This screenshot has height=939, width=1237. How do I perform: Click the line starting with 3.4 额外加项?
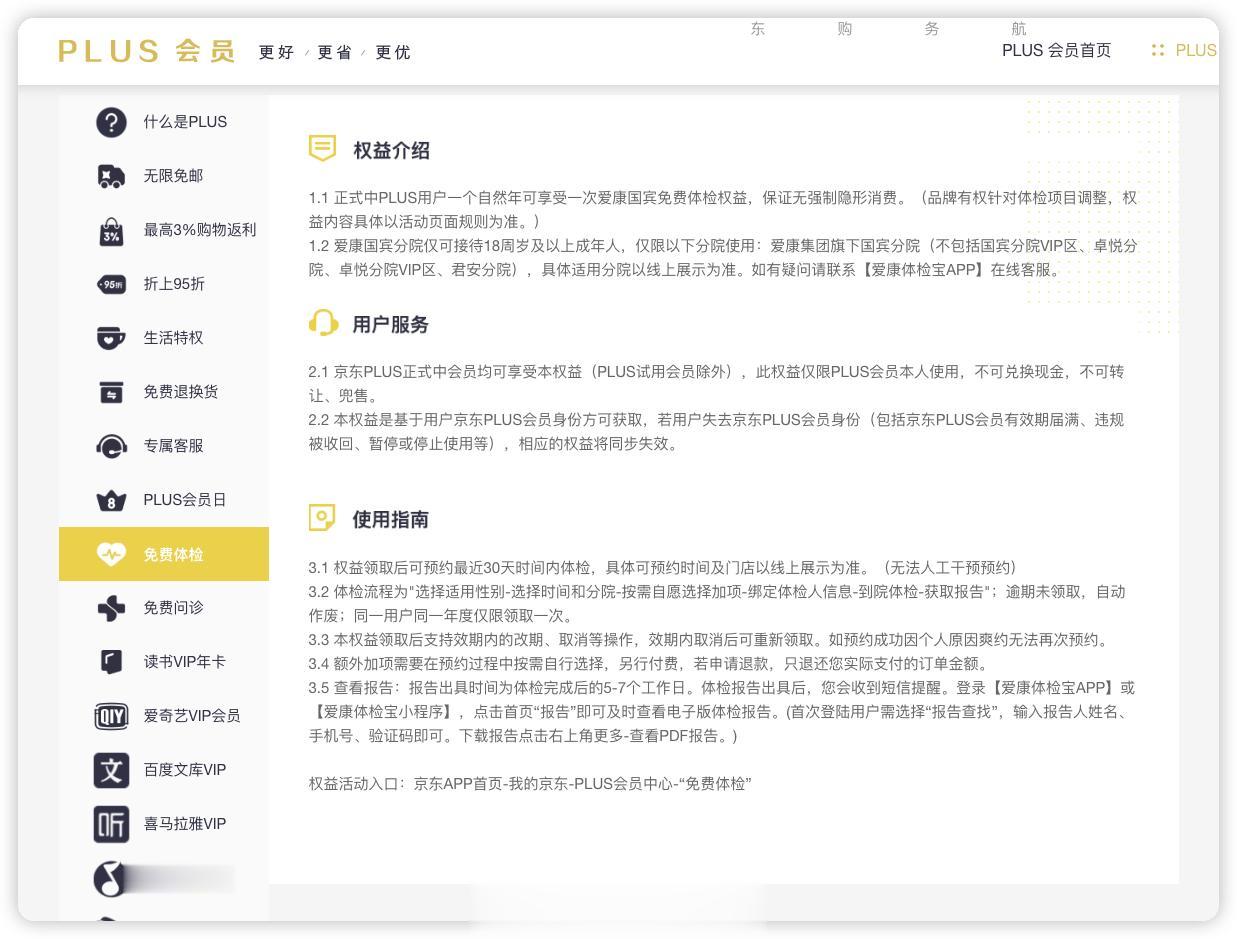(648, 663)
